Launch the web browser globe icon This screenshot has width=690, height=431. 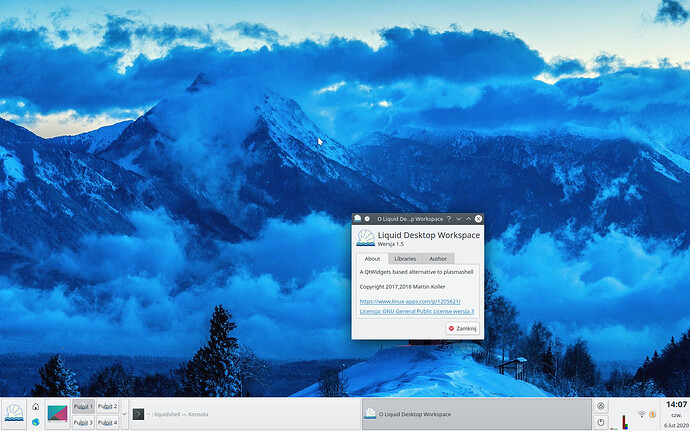pos(36,422)
